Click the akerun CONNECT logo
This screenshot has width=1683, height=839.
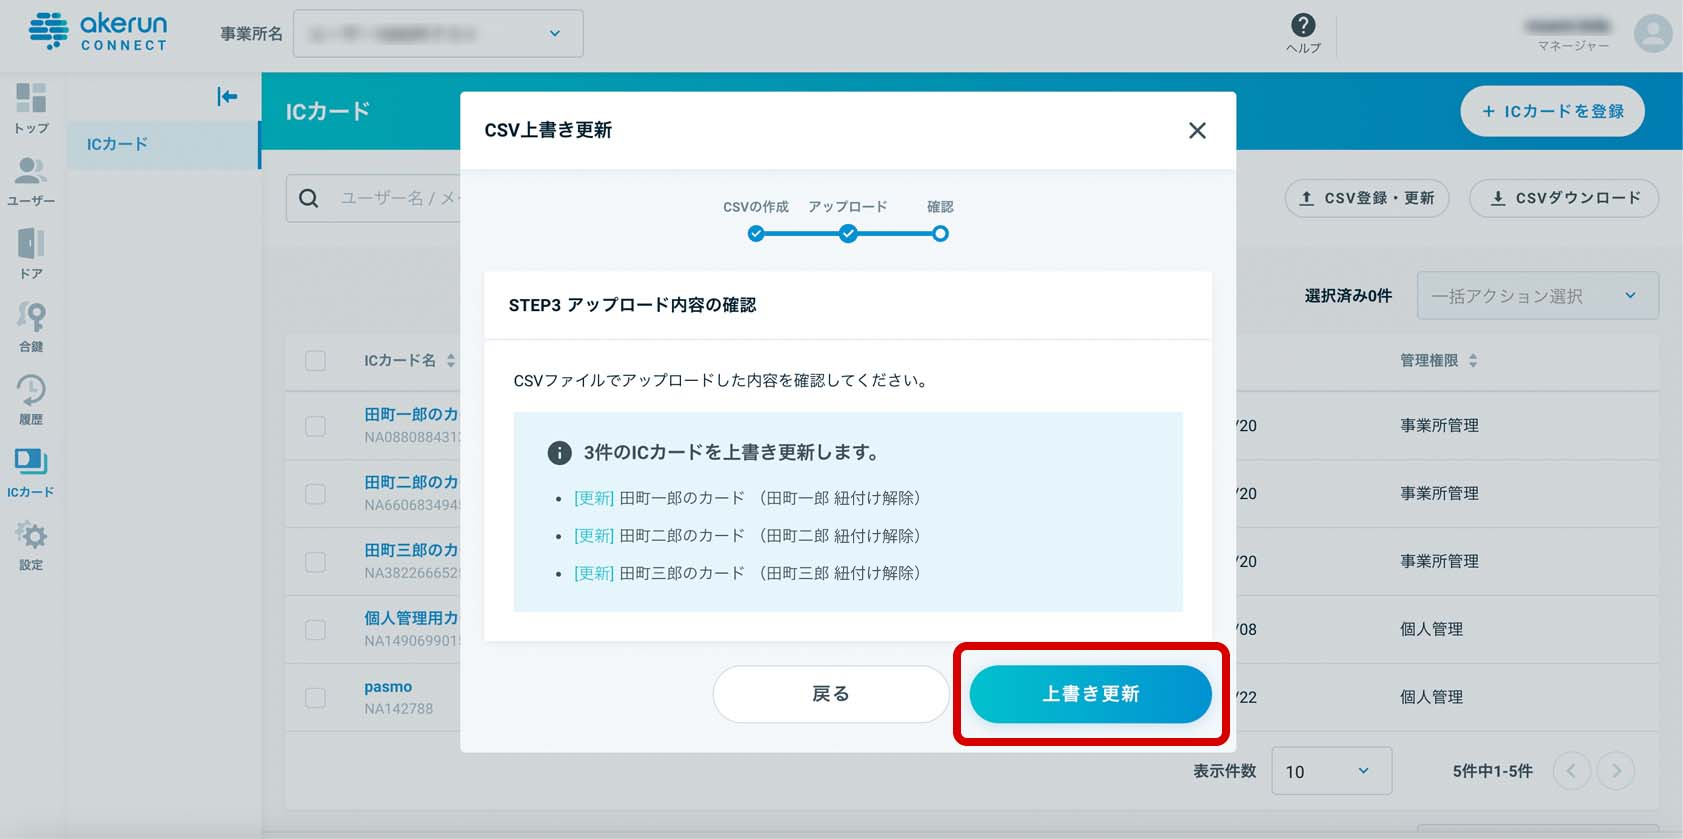click(98, 32)
